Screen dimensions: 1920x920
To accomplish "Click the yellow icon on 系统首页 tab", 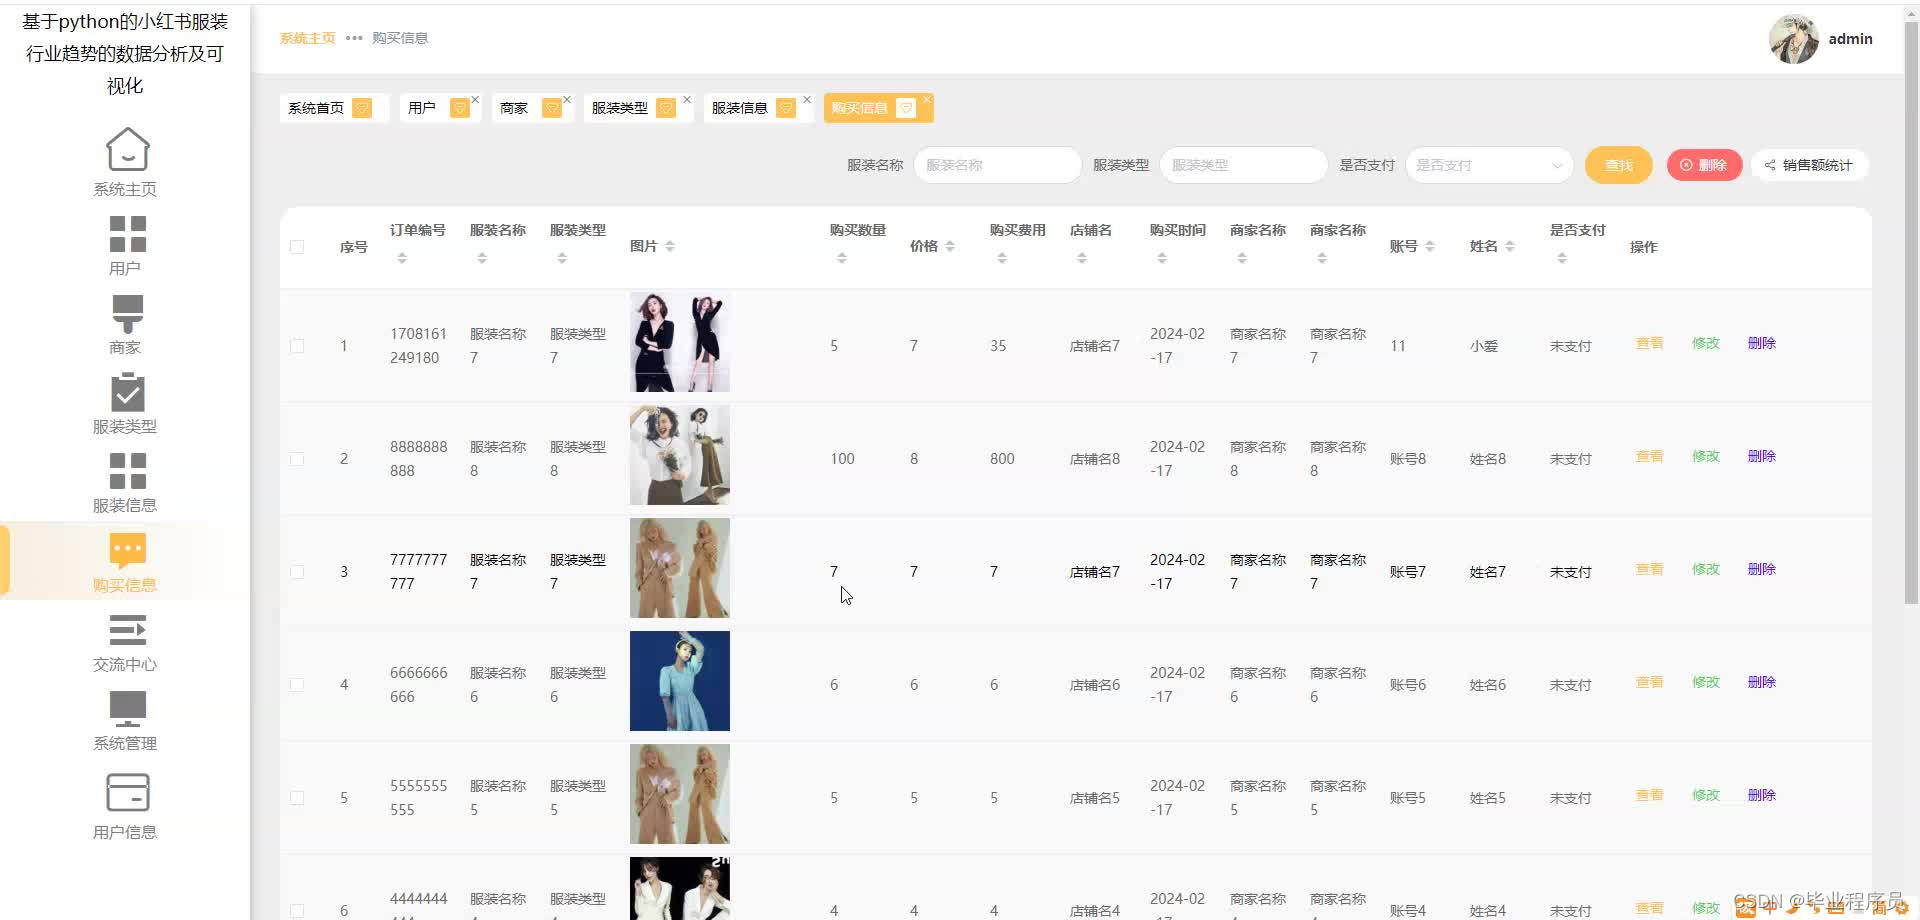I will (362, 108).
